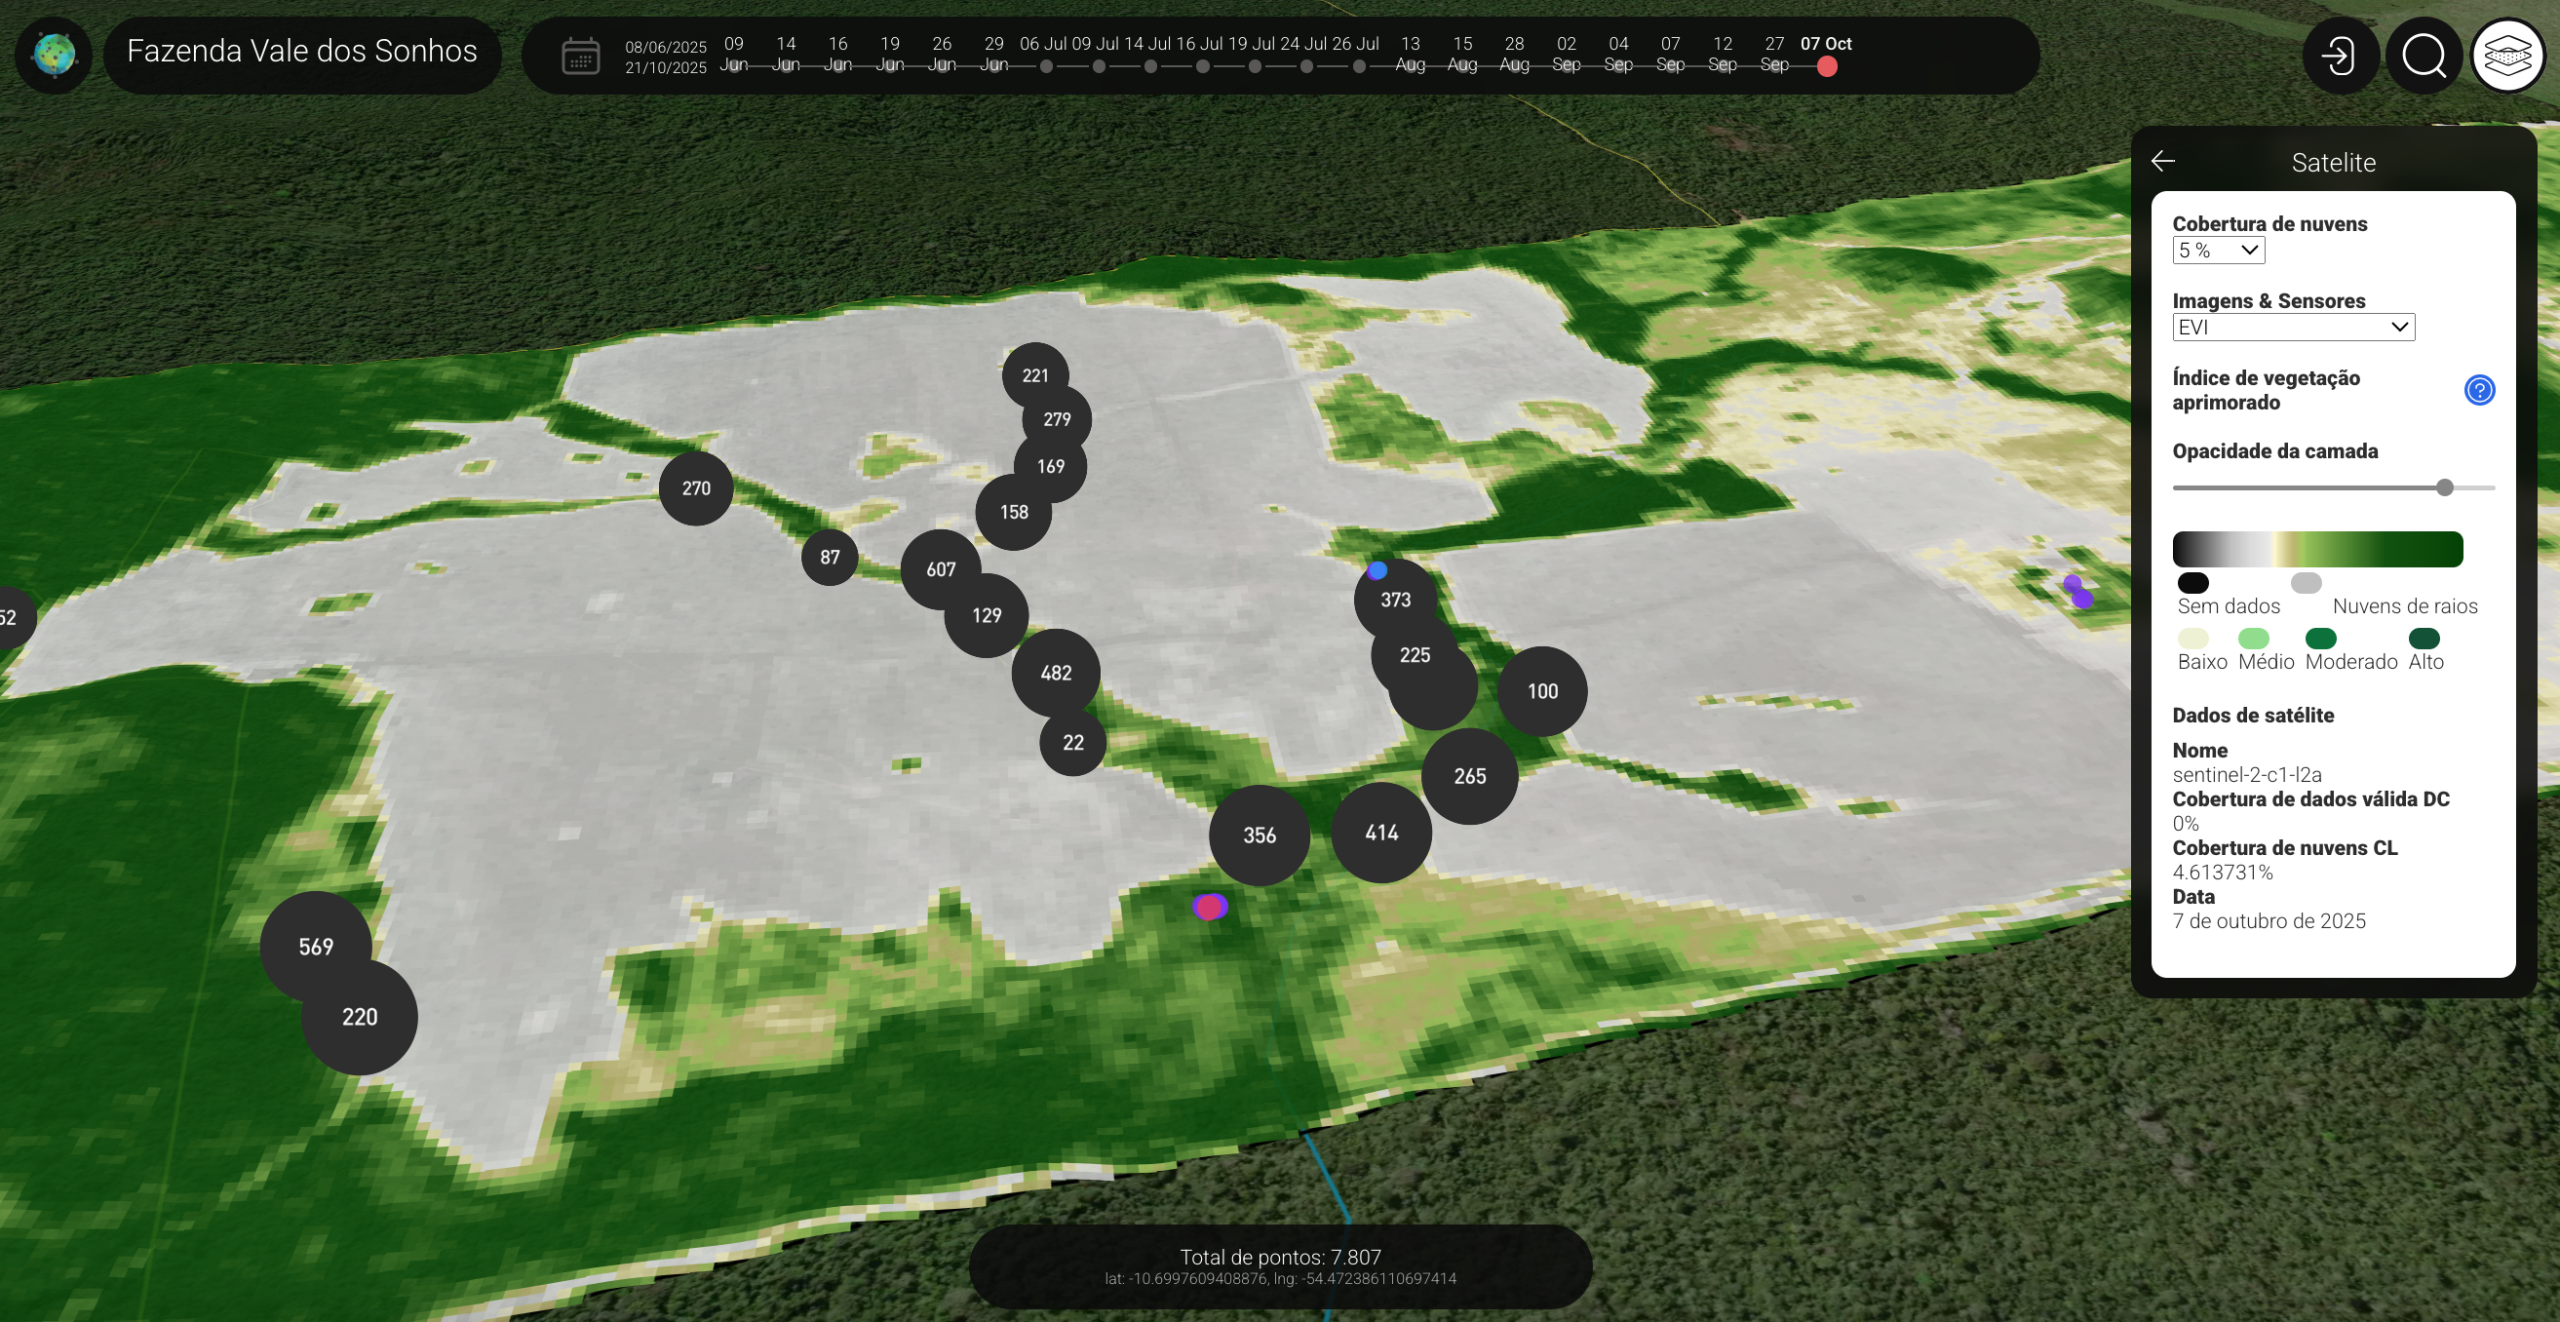The width and height of the screenshot is (2560, 1322).
Task: Select the 06 Jul timeline point
Action: [x=1046, y=66]
